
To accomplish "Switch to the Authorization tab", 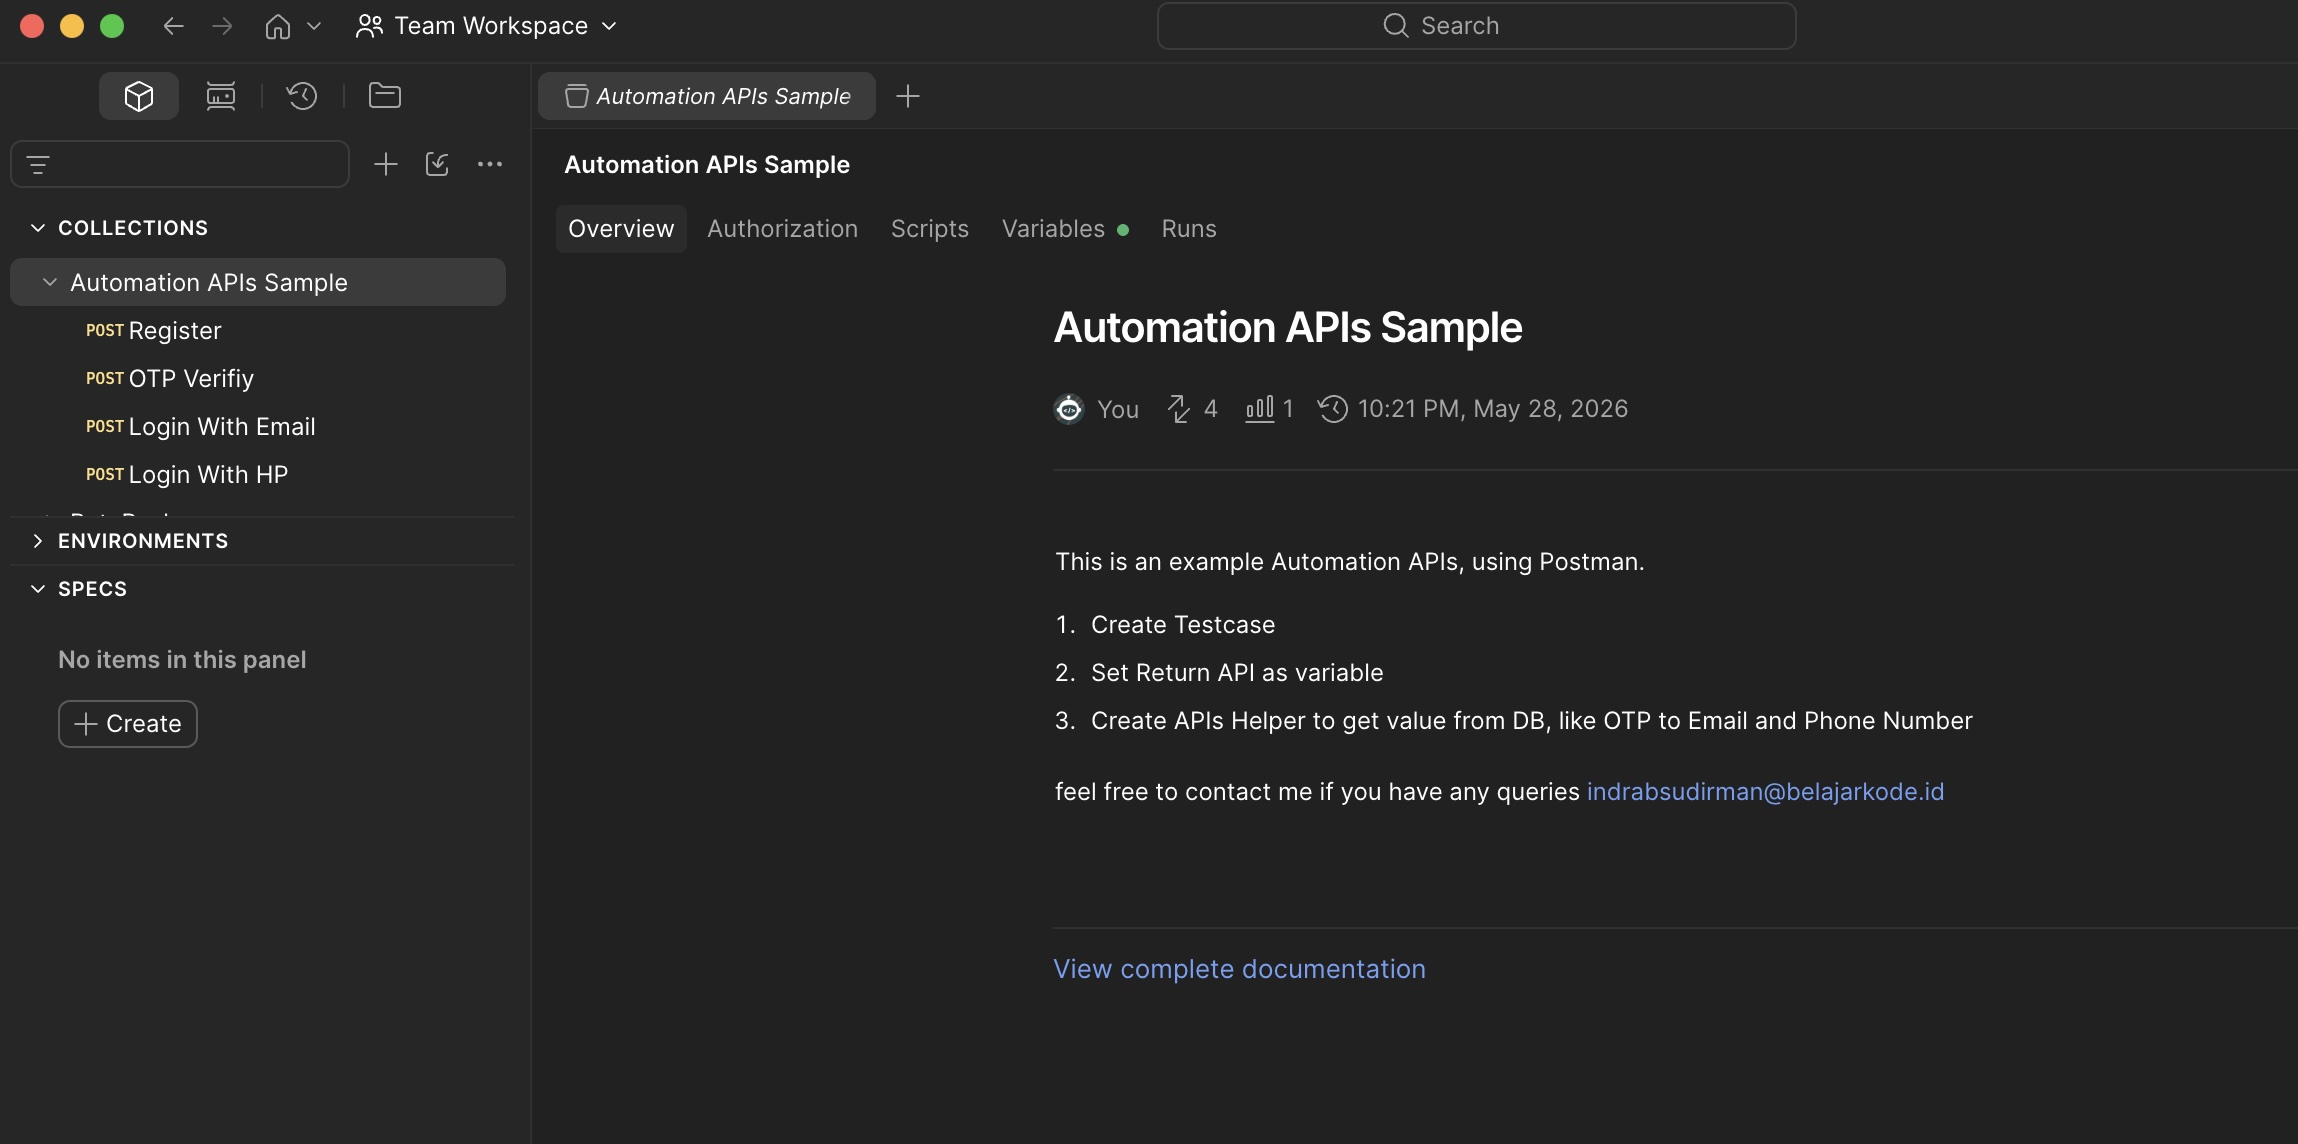I will [782, 229].
